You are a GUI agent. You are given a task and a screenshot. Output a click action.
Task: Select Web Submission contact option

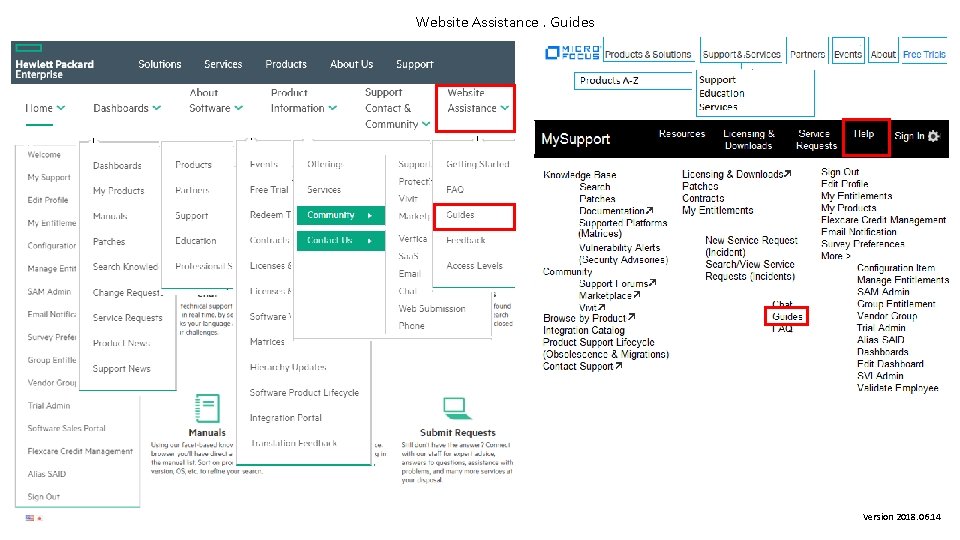coord(432,309)
